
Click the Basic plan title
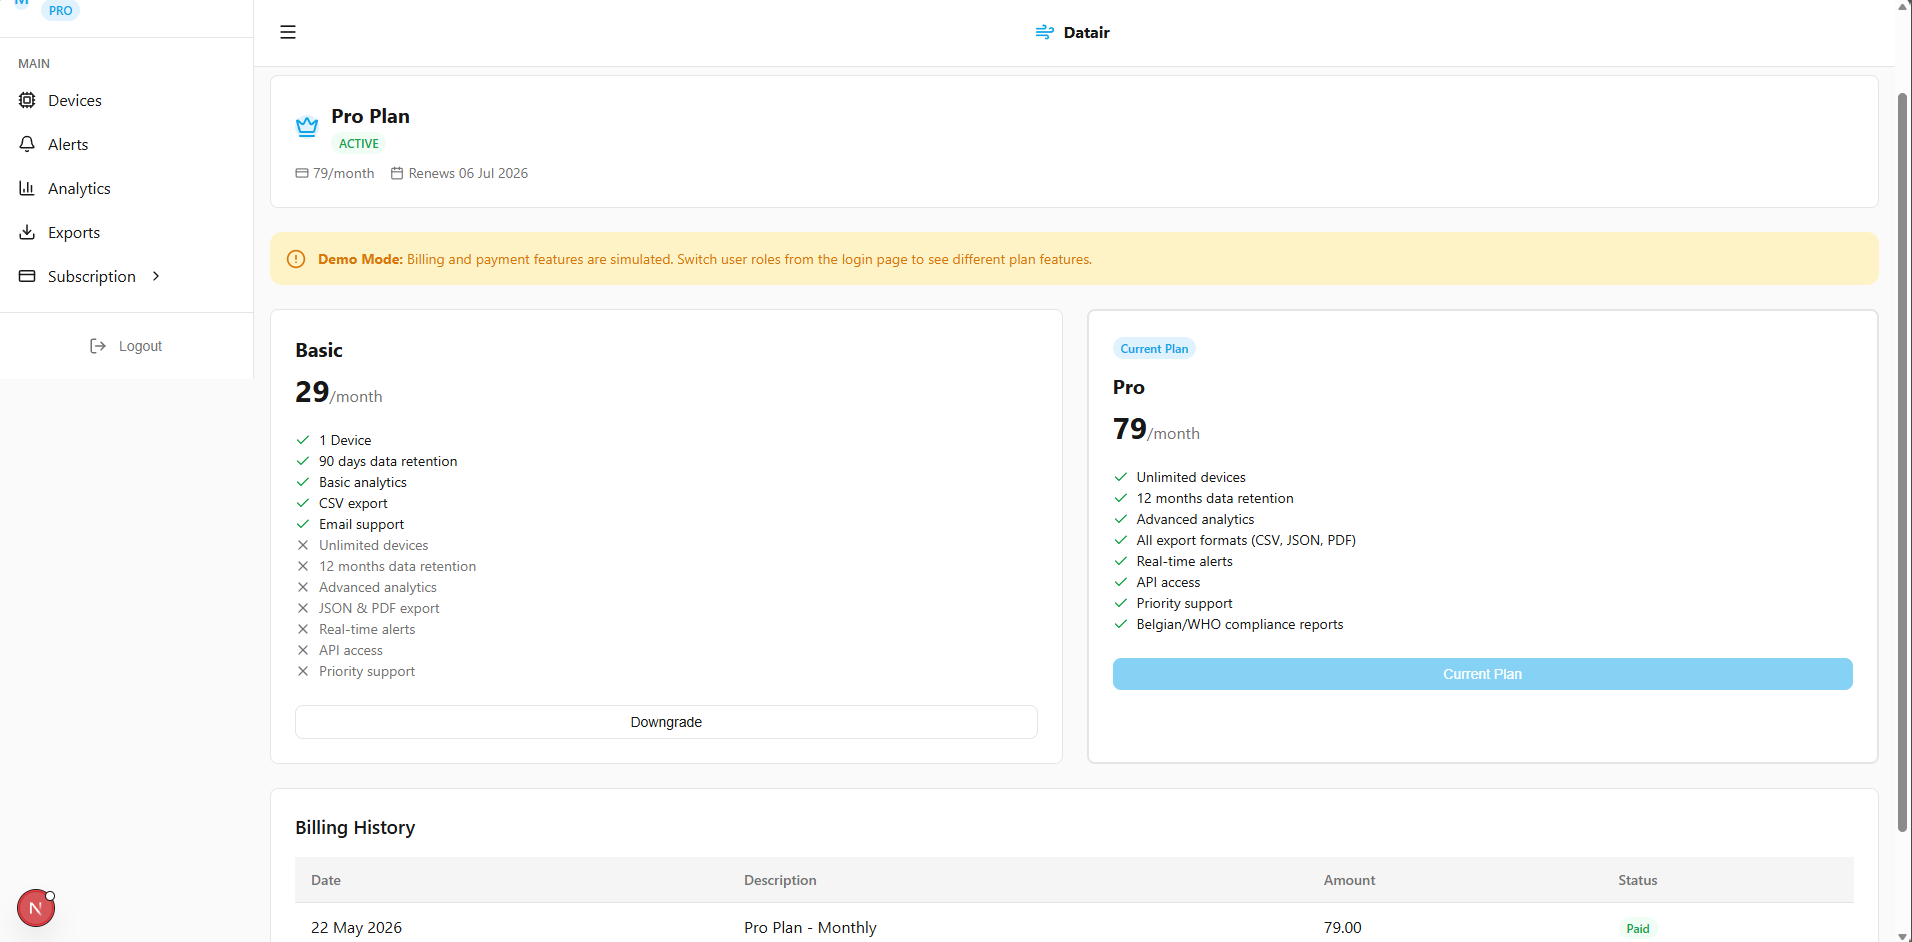click(x=319, y=350)
